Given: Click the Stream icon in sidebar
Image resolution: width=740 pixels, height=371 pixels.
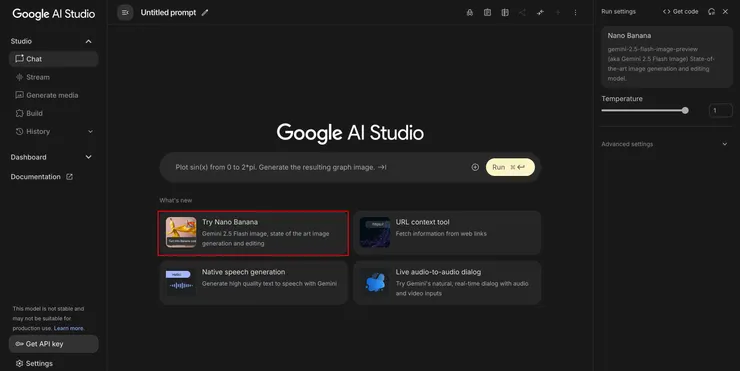Looking at the screenshot, I should [19, 77].
